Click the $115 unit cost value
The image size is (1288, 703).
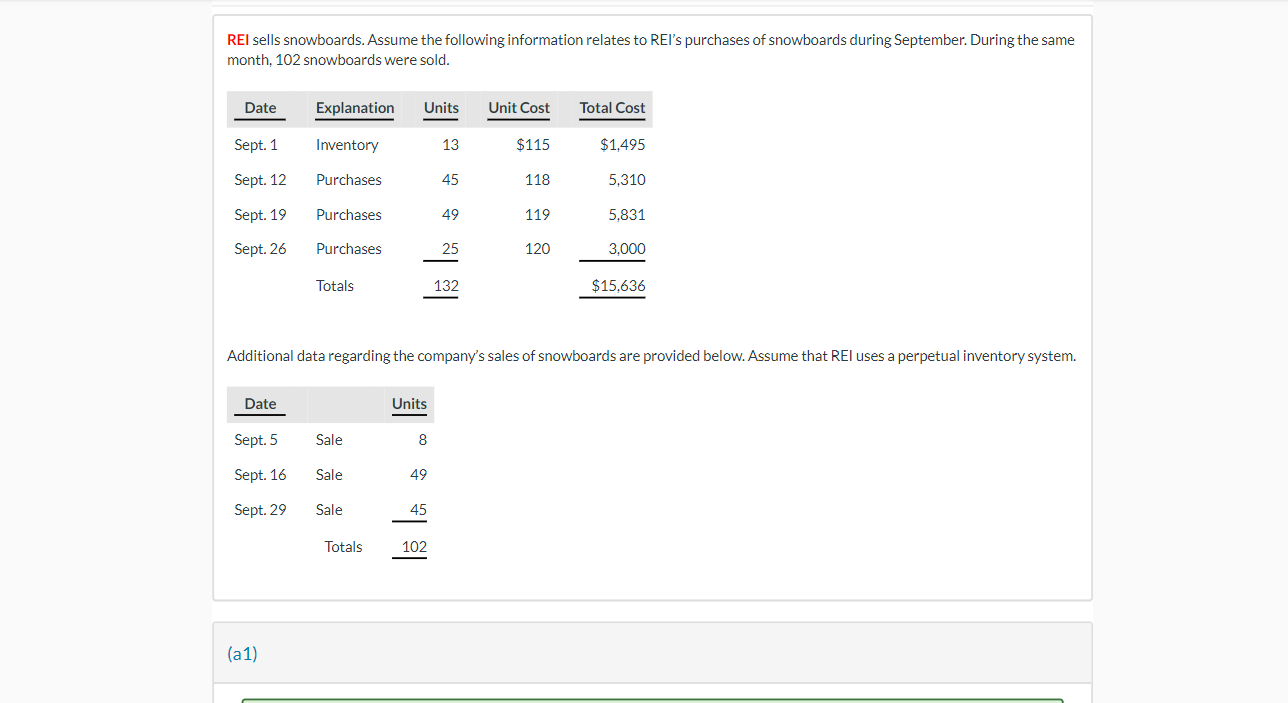tap(533, 145)
